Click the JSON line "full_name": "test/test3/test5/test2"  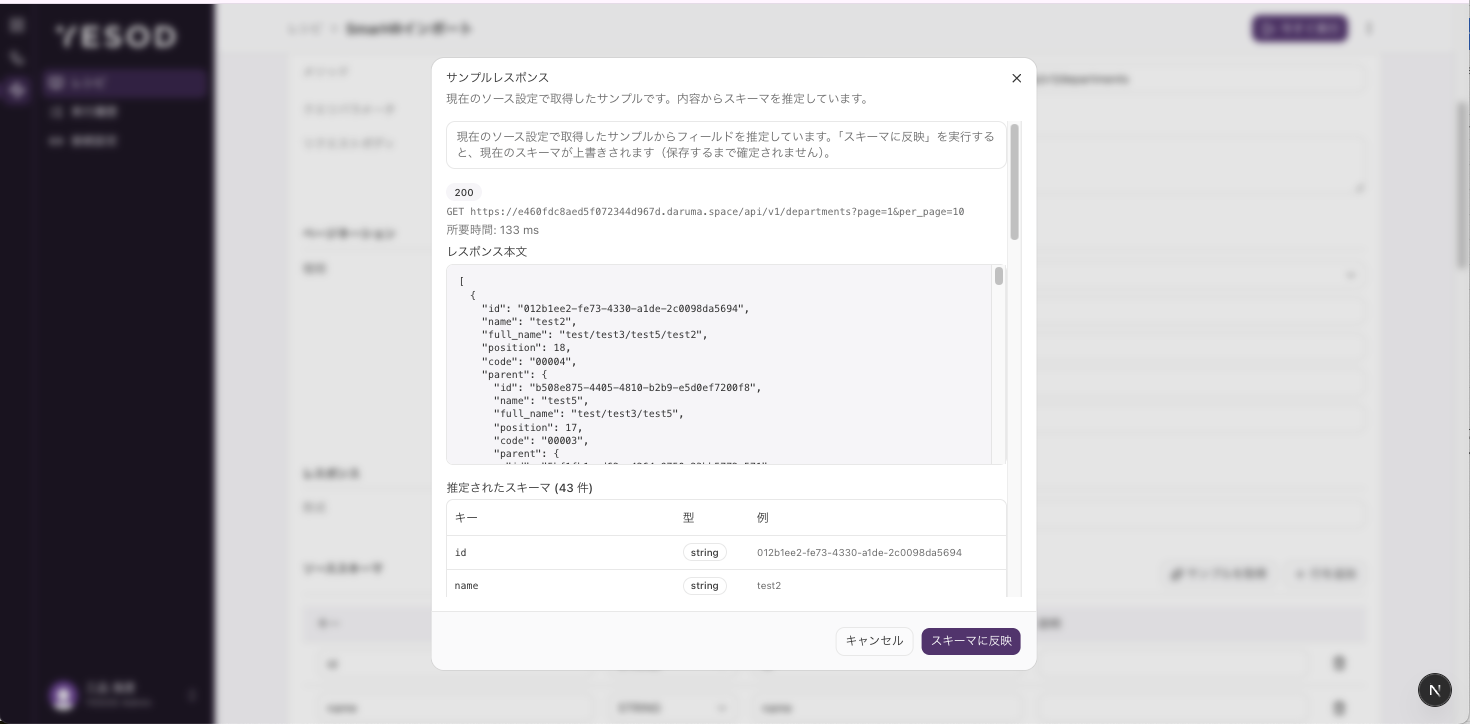595,335
